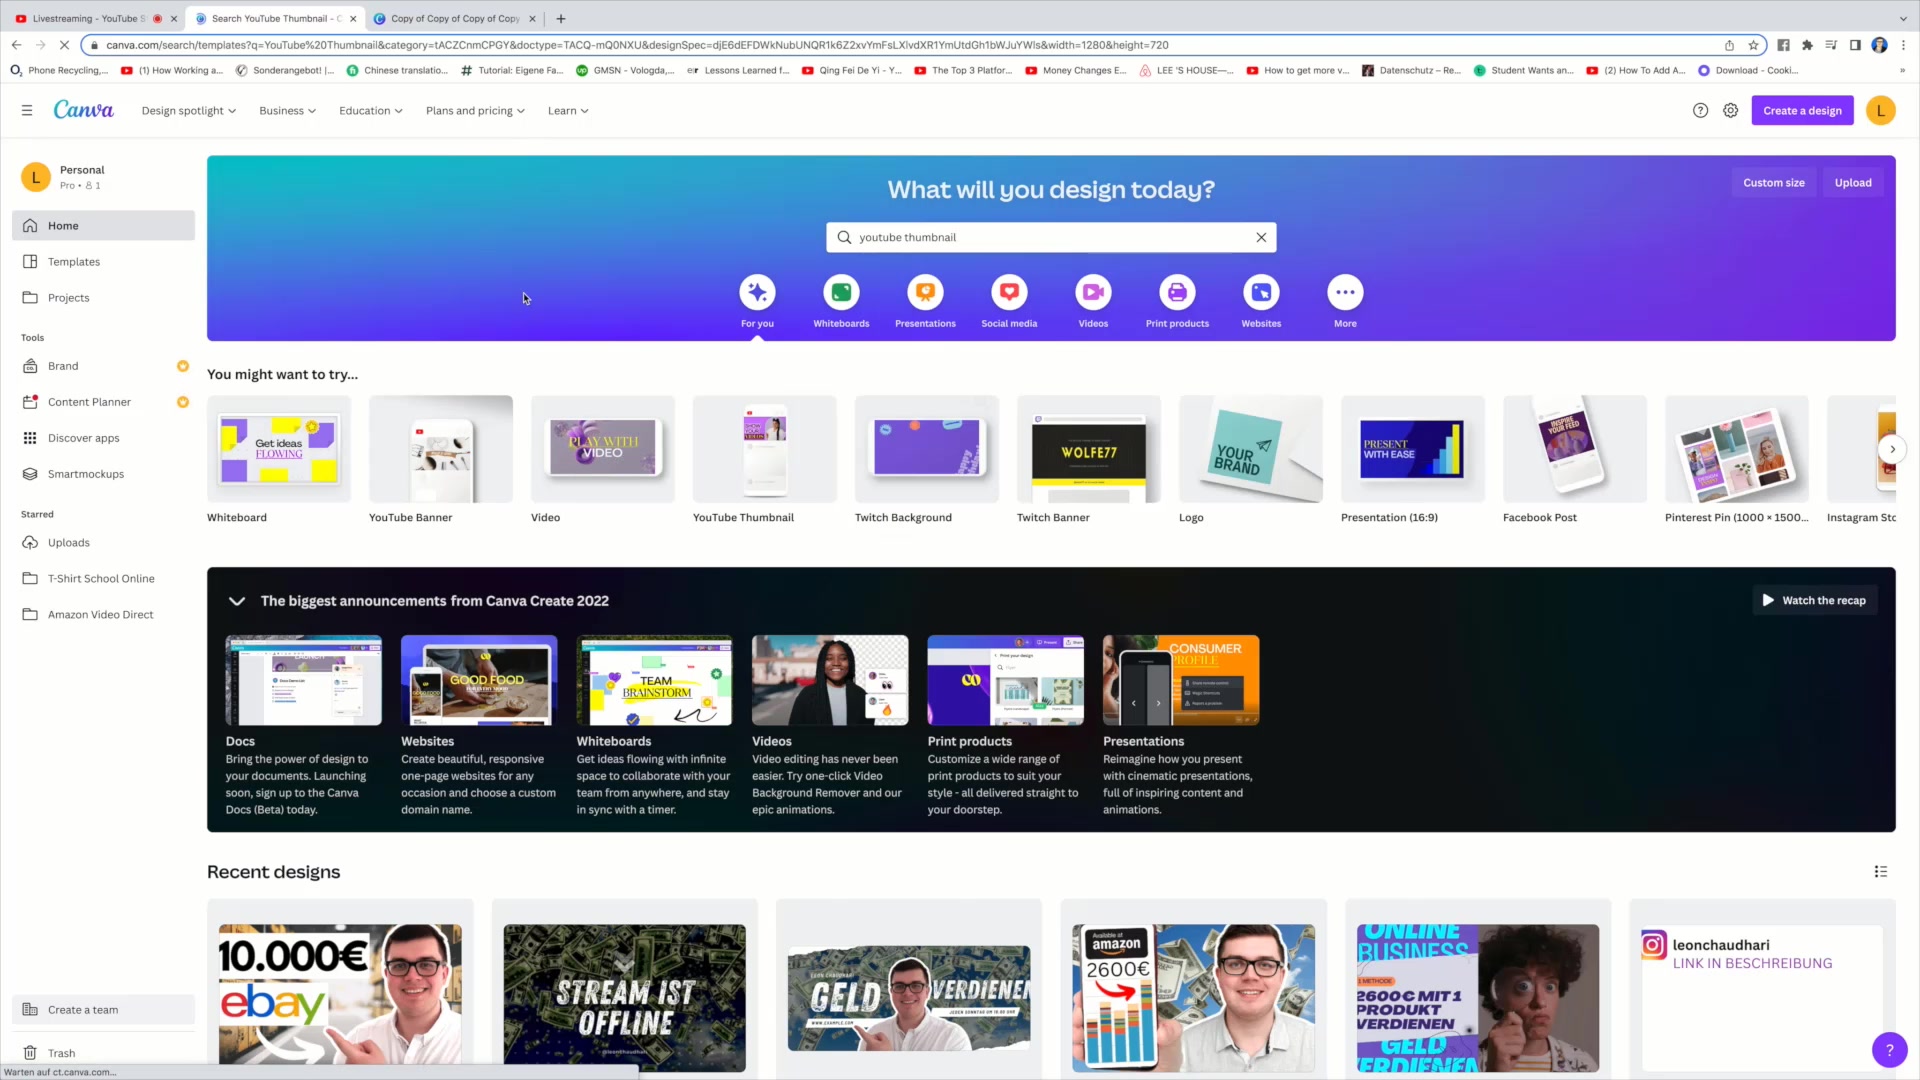The height and width of the screenshot is (1080, 1920).
Task: Open the Websites category icon
Action: (x=1261, y=293)
